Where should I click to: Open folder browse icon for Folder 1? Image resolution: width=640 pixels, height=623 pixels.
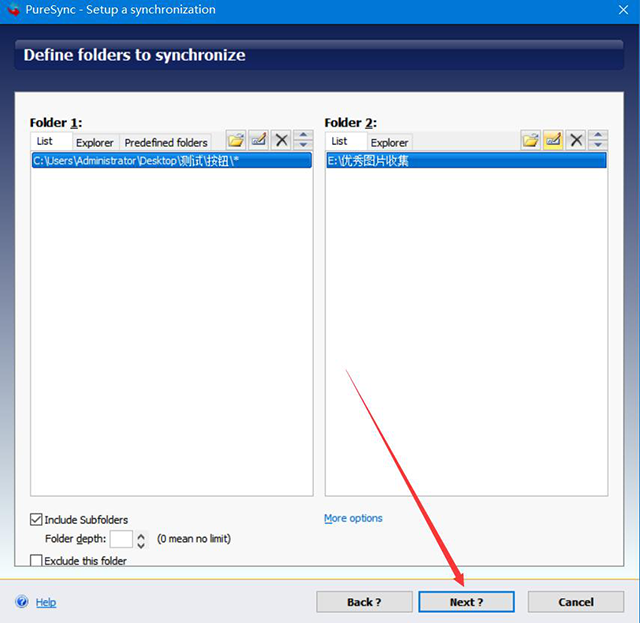236,140
